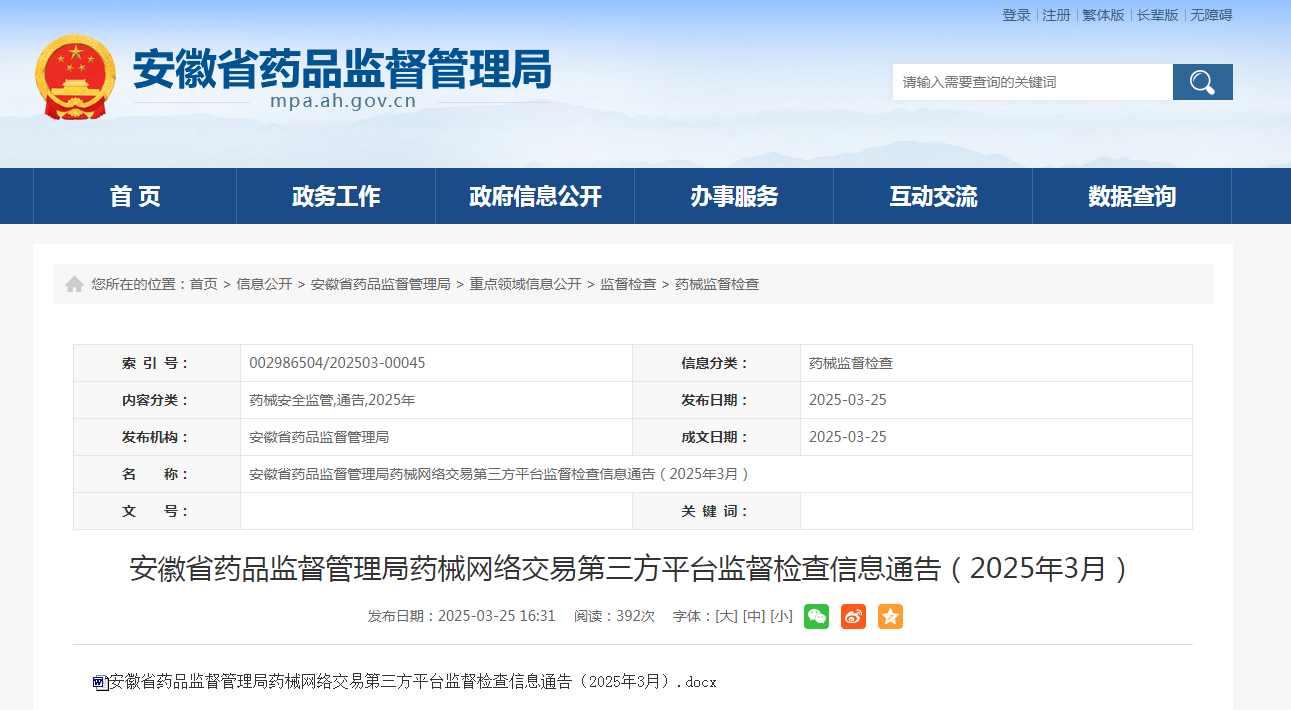The width and height of the screenshot is (1291, 710).
Task: Click the orange star favorites icon
Action: 890,616
